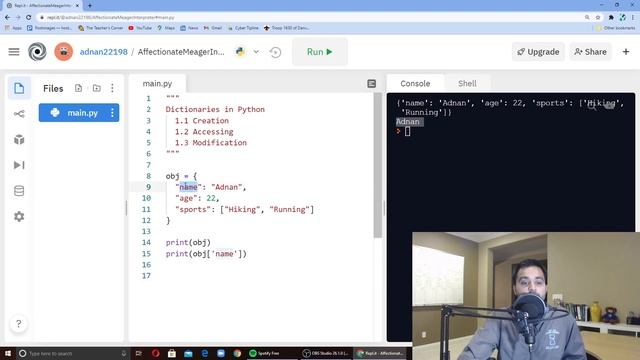Select main.py in the file tree
This screenshot has width=640, height=360.
tap(79, 113)
